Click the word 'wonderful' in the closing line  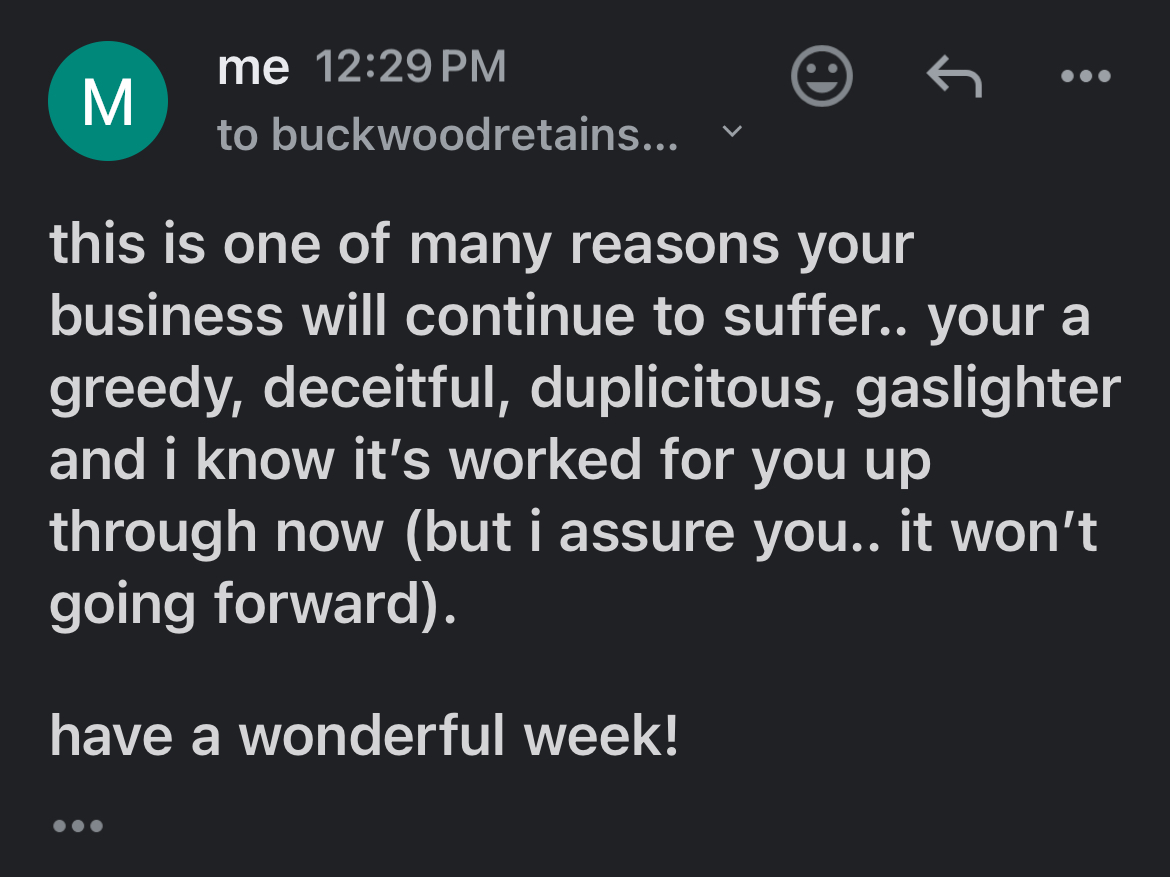click(x=372, y=736)
